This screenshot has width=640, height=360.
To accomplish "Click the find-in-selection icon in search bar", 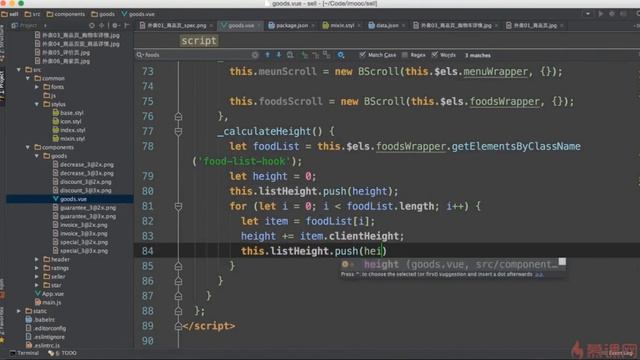I will 290,55.
